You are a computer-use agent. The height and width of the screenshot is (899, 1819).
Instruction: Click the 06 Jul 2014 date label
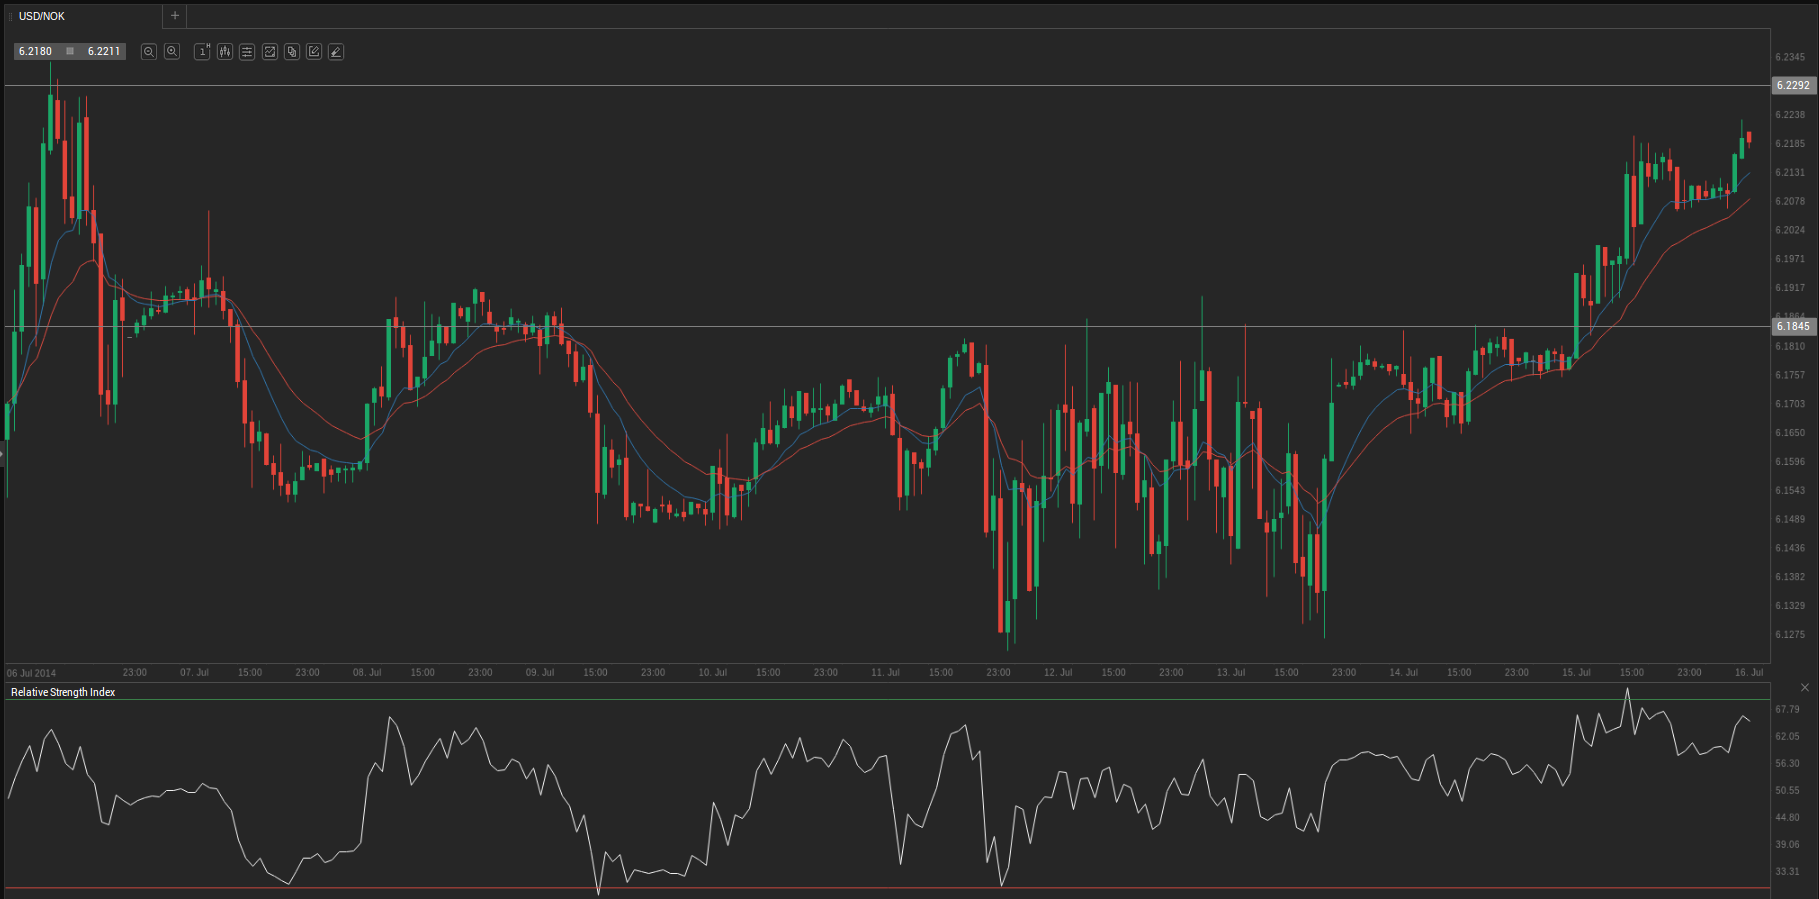coord(32,673)
